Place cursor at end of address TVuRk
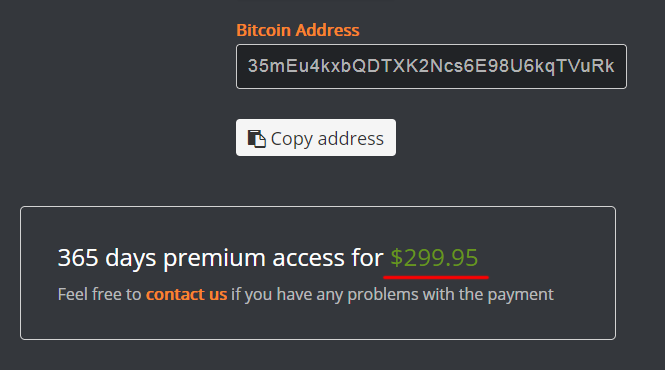This screenshot has width=665, height=370. click(614, 66)
